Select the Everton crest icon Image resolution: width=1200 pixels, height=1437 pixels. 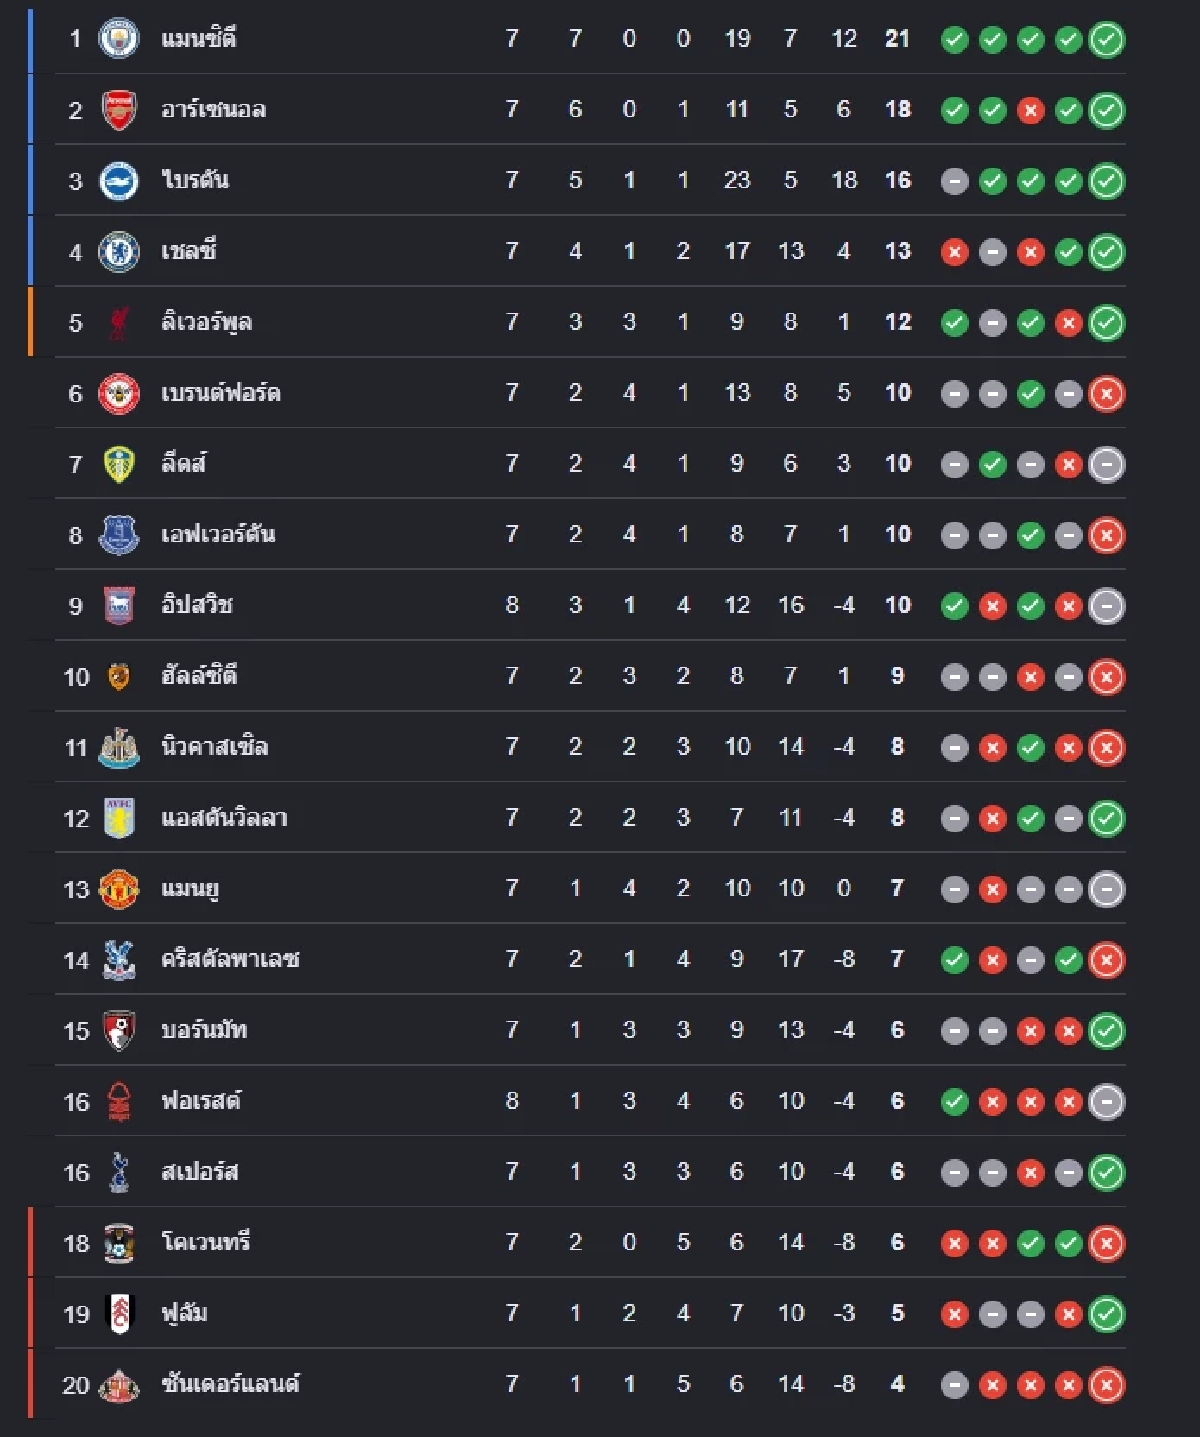click(119, 535)
